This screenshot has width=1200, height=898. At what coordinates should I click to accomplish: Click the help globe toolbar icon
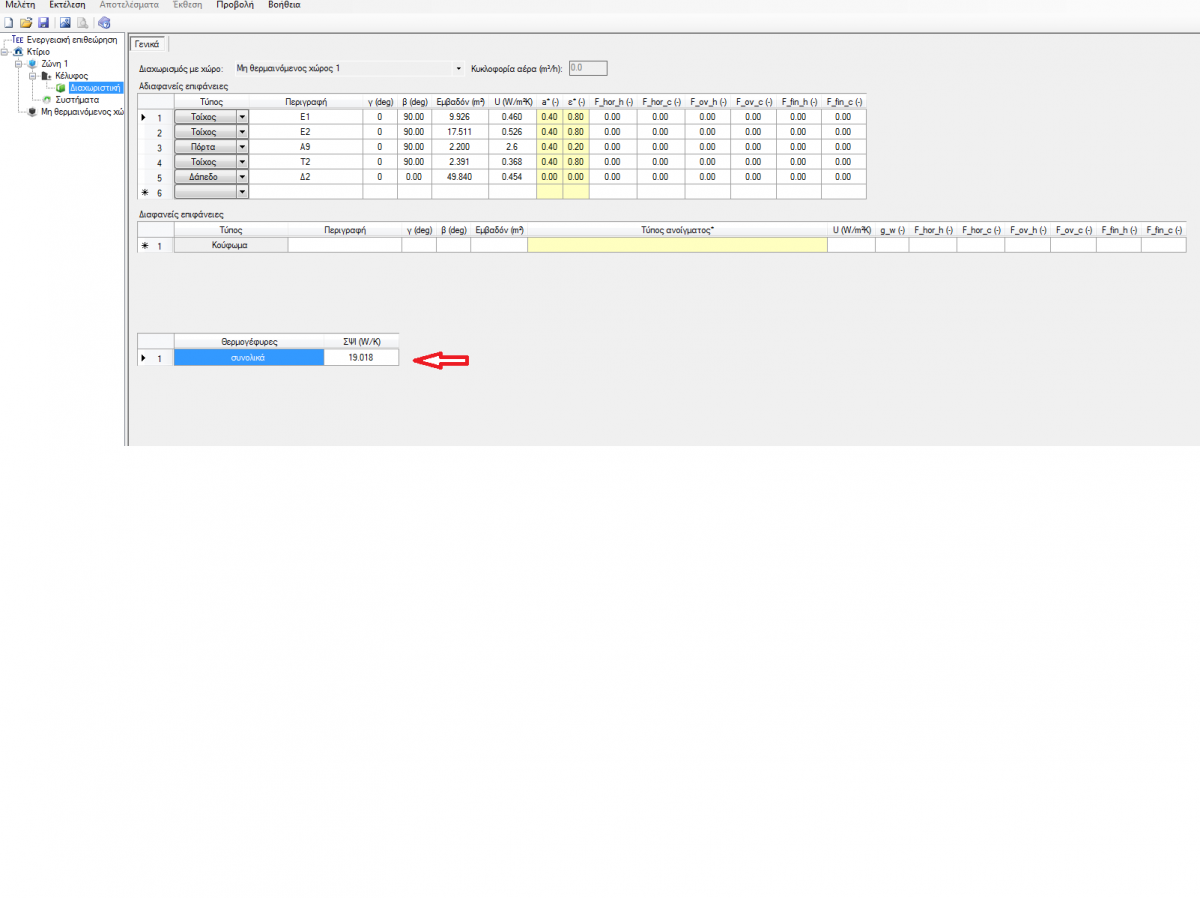[104, 22]
